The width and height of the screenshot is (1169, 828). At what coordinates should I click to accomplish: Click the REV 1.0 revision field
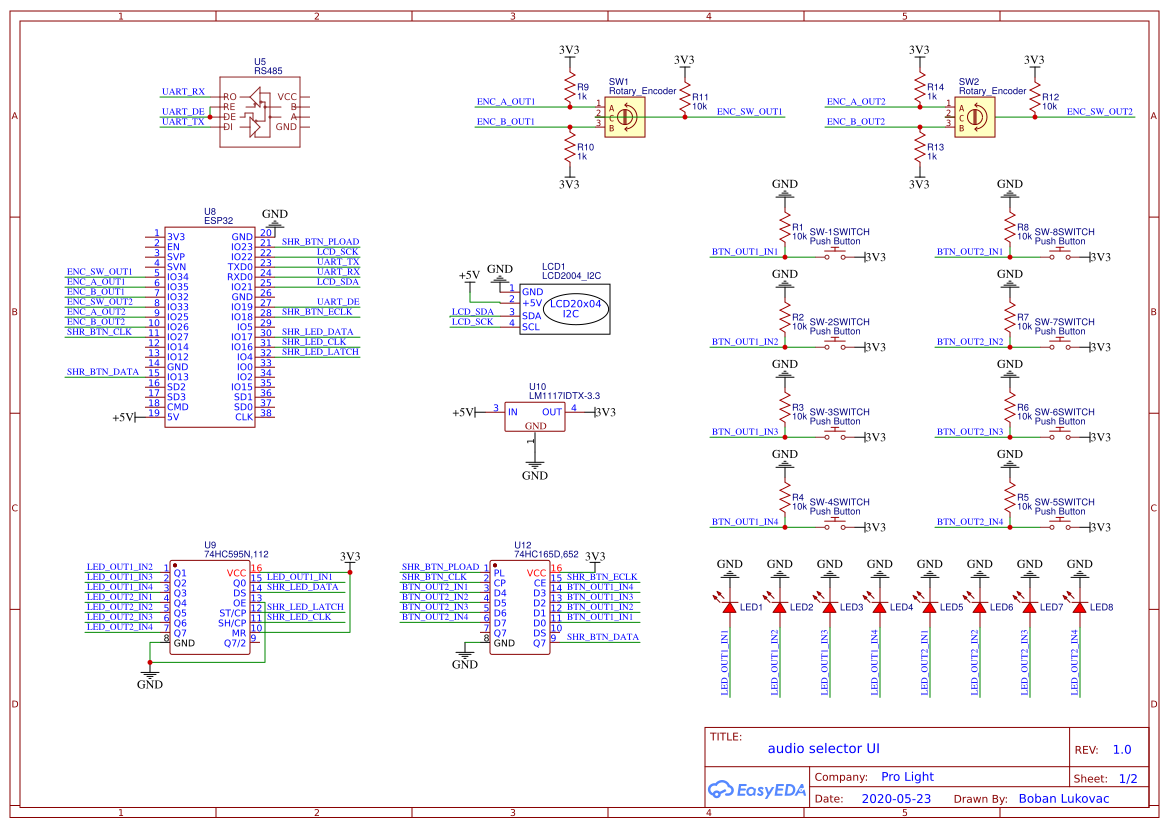point(1115,748)
